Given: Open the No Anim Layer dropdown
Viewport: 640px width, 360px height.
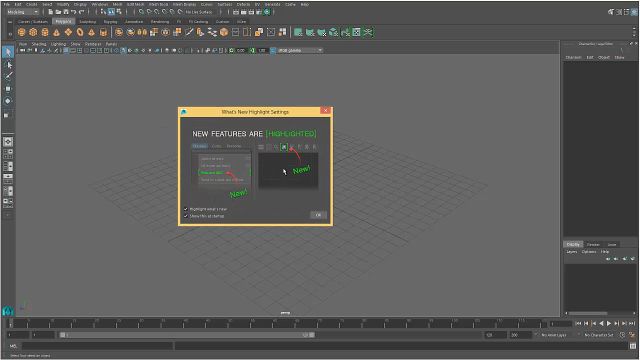Looking at the screenshot, I should click(553, 335).
